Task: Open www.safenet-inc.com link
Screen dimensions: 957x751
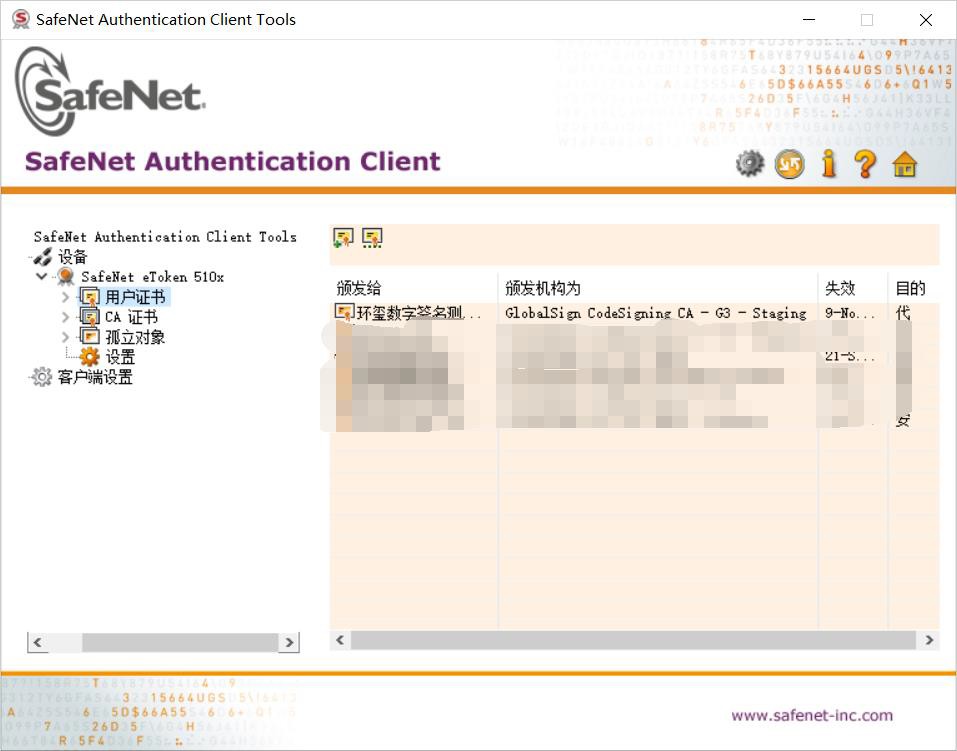Action: (x=812, y=715)
